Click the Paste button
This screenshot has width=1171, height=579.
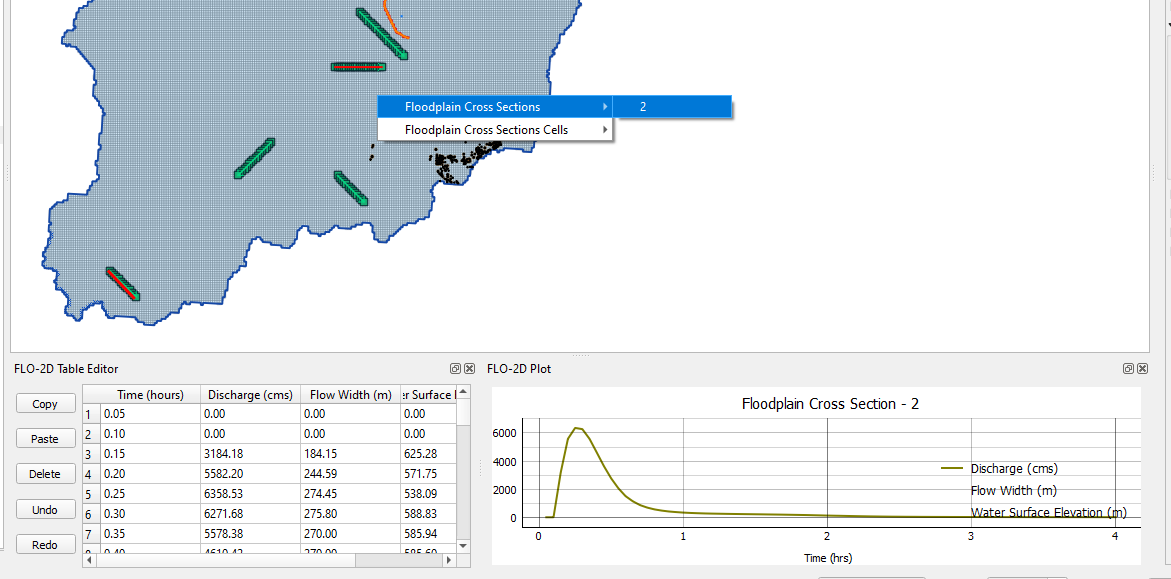pos(45,439)
